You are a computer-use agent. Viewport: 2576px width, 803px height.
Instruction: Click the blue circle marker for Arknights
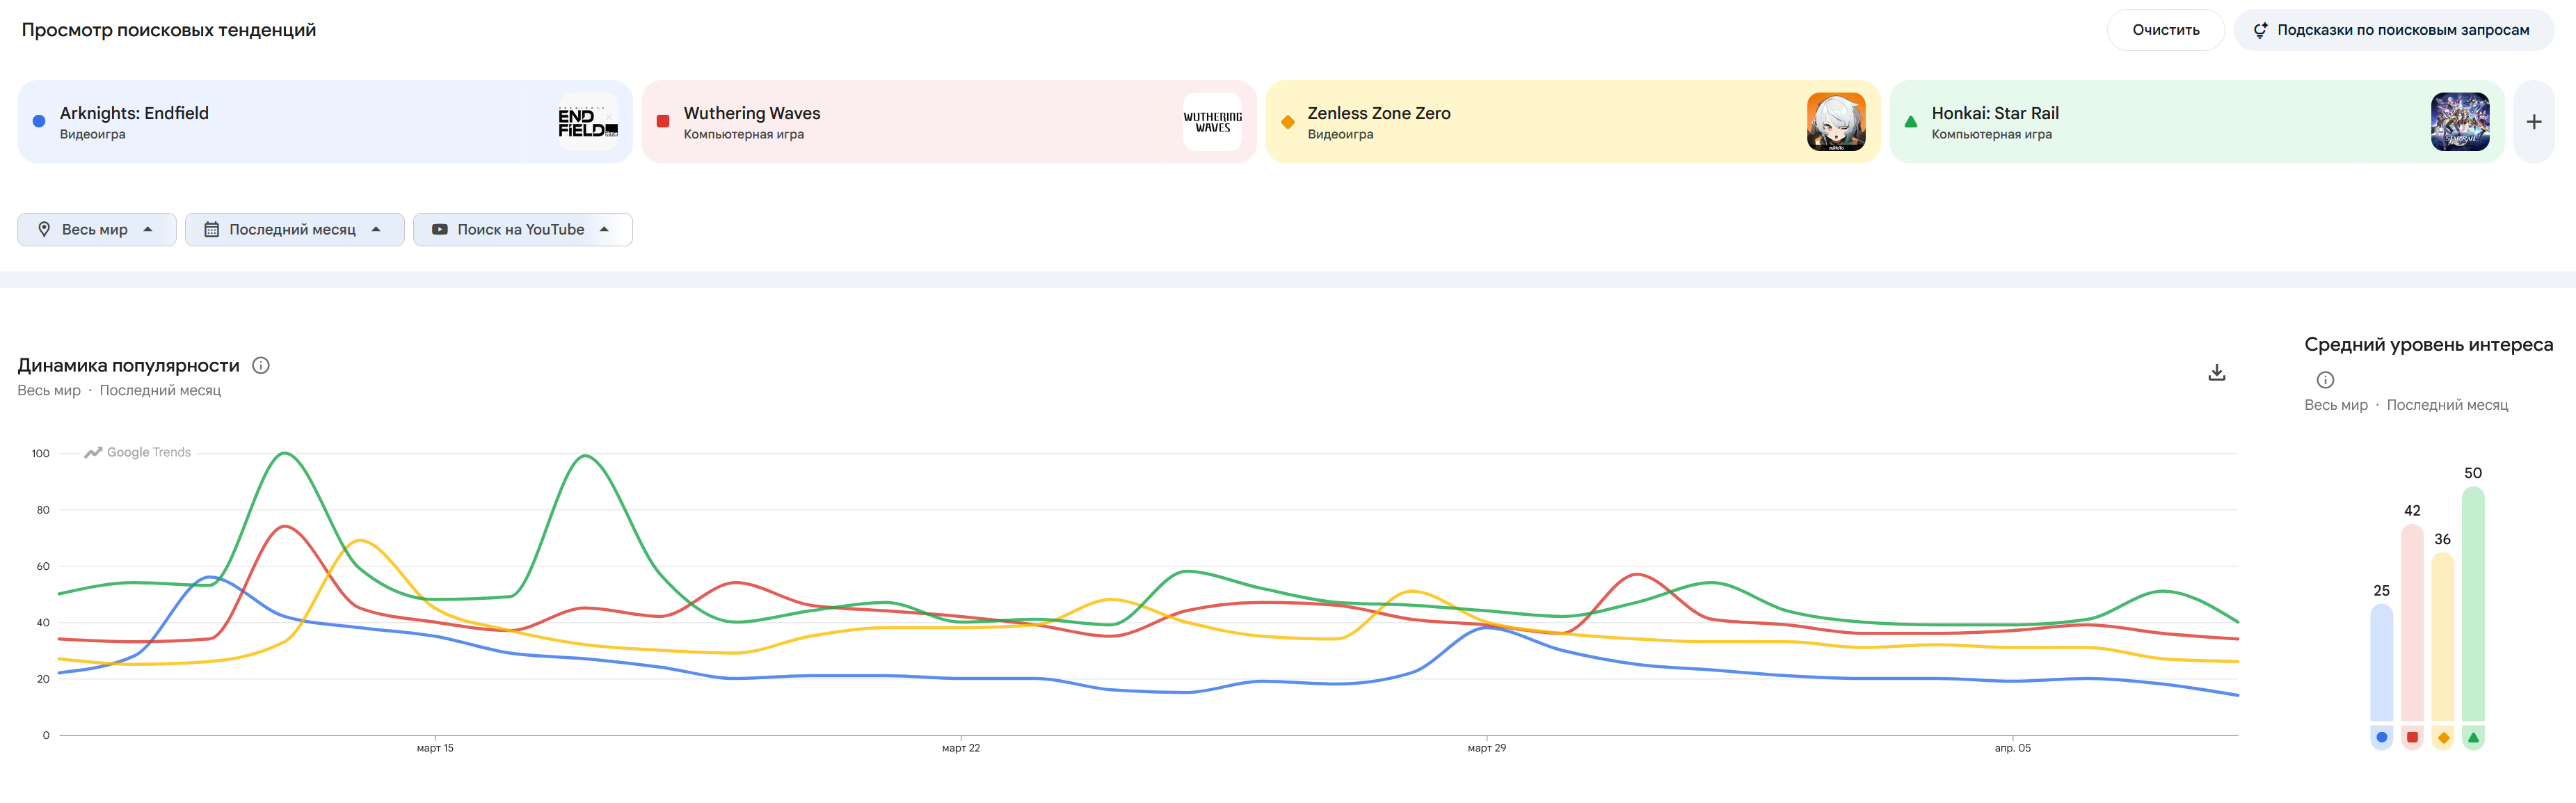click(x=39, y=122)
